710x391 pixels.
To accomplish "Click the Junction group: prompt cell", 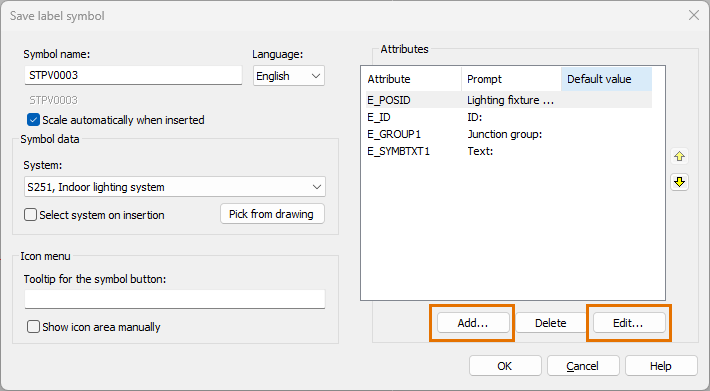I will [505, 134].
